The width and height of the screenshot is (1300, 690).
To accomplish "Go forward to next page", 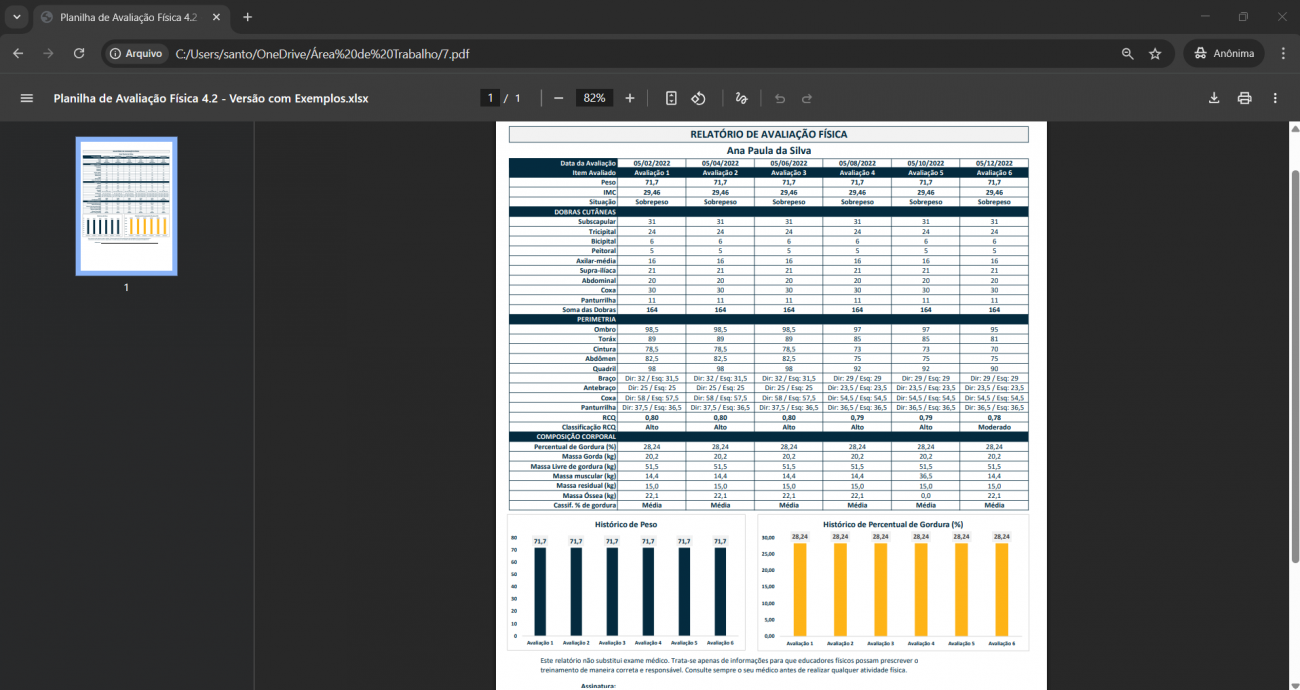I will [x=48, y=54].
